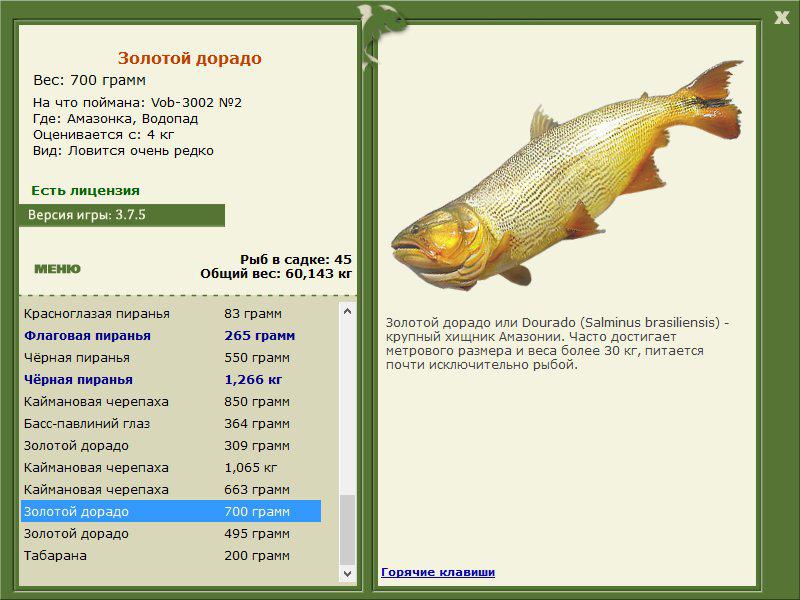Select Золотой дорадо 309 грамм row
Viewport: 800px width, 600px height.
171,445
